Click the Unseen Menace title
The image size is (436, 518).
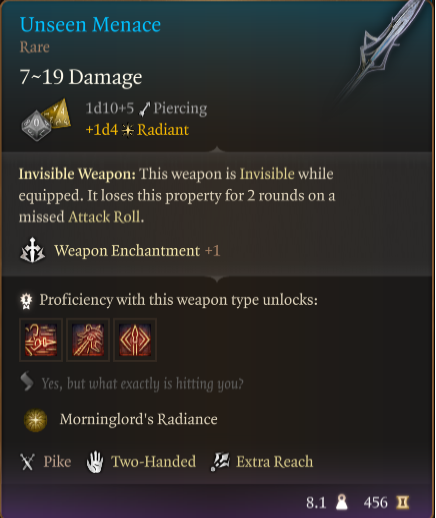click(90, 25)
